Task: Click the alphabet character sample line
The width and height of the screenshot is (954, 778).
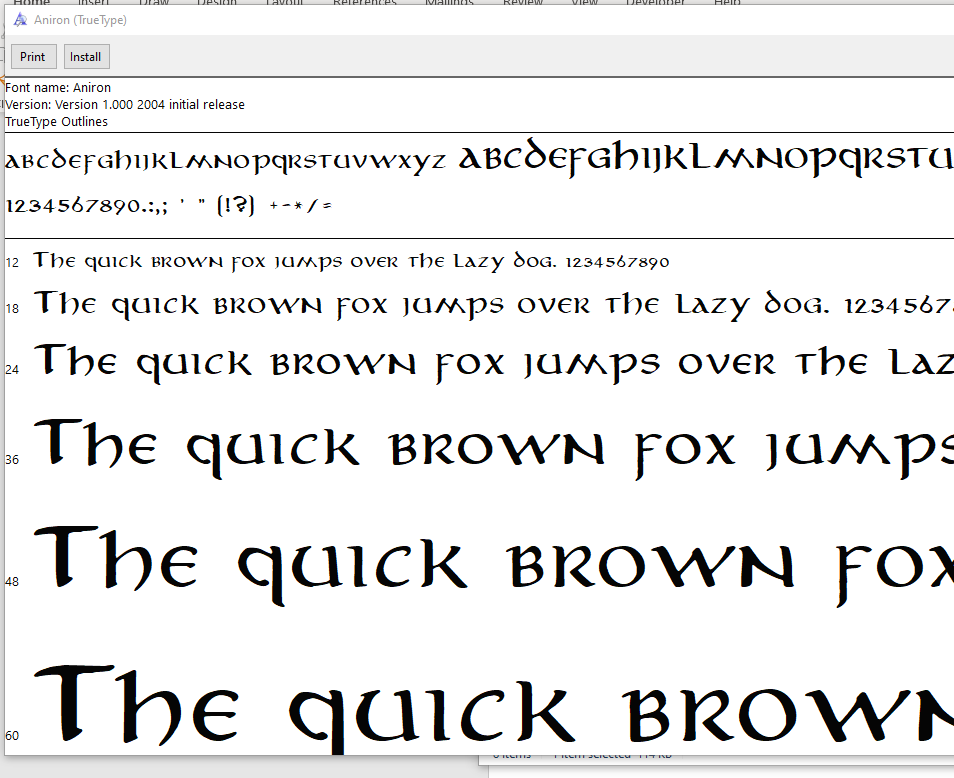Action: pos(479,159)
